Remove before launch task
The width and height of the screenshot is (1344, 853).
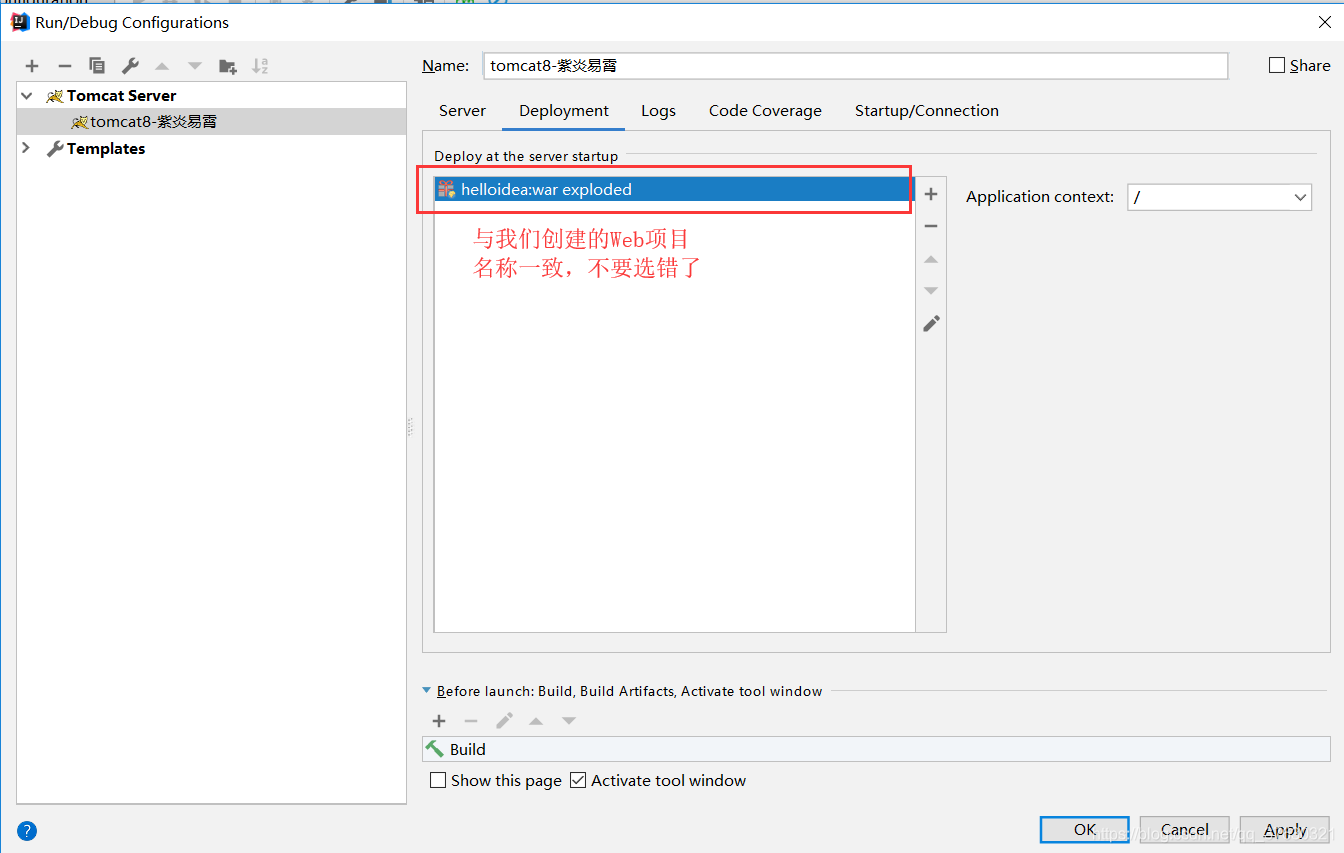471,721
